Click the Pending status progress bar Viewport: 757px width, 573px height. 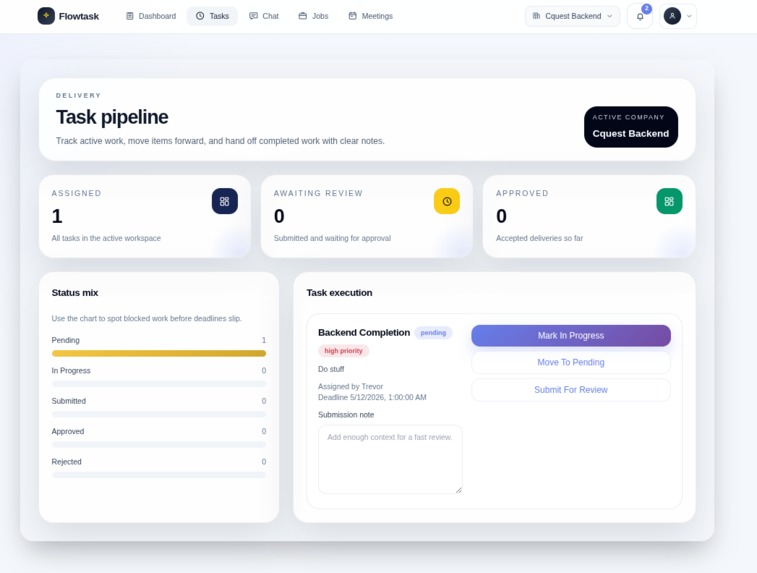159,353
